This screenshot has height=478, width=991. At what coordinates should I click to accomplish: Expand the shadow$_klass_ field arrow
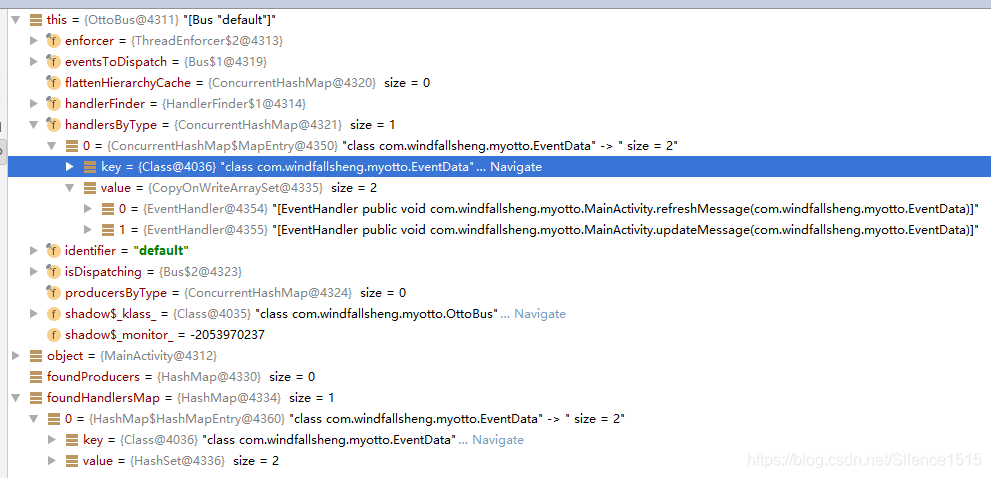34,314
